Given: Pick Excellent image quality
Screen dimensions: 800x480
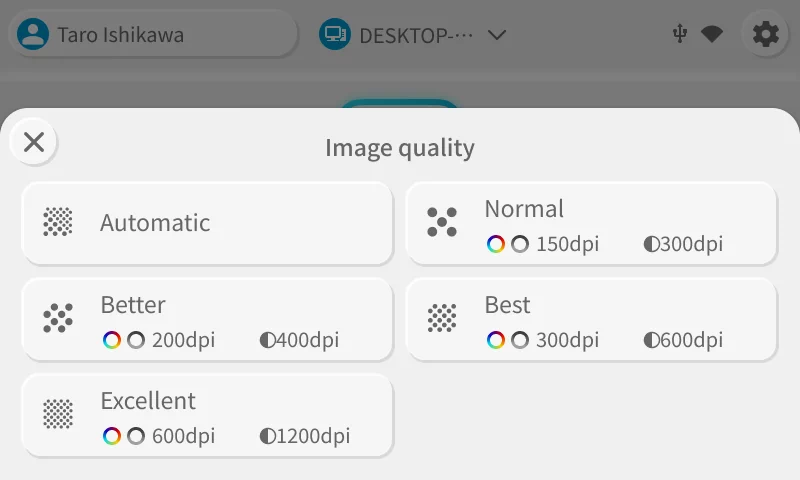Looking at the screenshot, I should 206,415.
